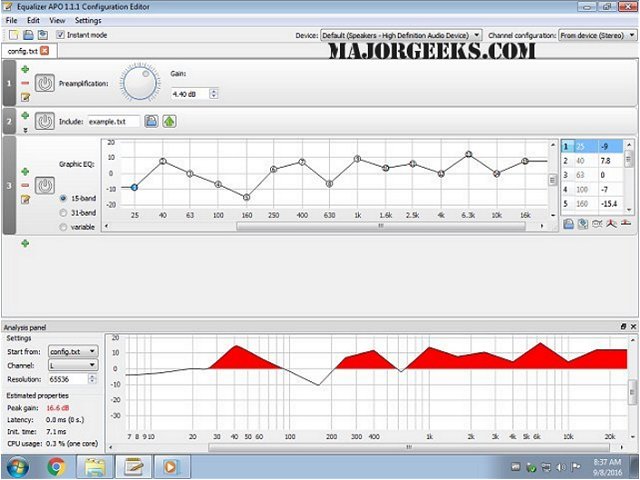Toggle power button for the Preamplification filter
Viewport: 640px width, 480px height.
pyautogui.click(x=44, y=83)
